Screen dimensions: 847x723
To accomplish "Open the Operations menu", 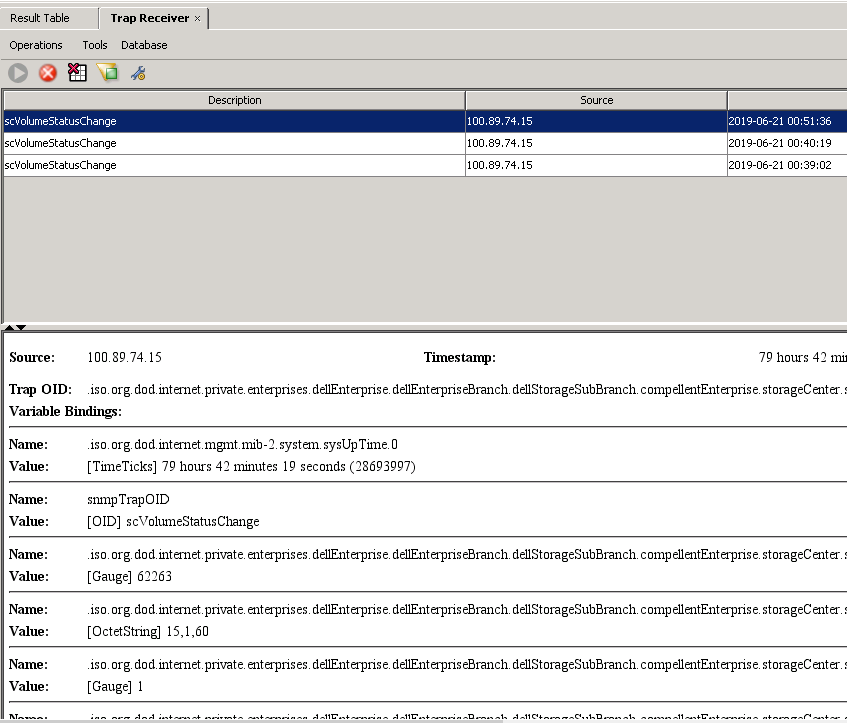I will 36,45.
